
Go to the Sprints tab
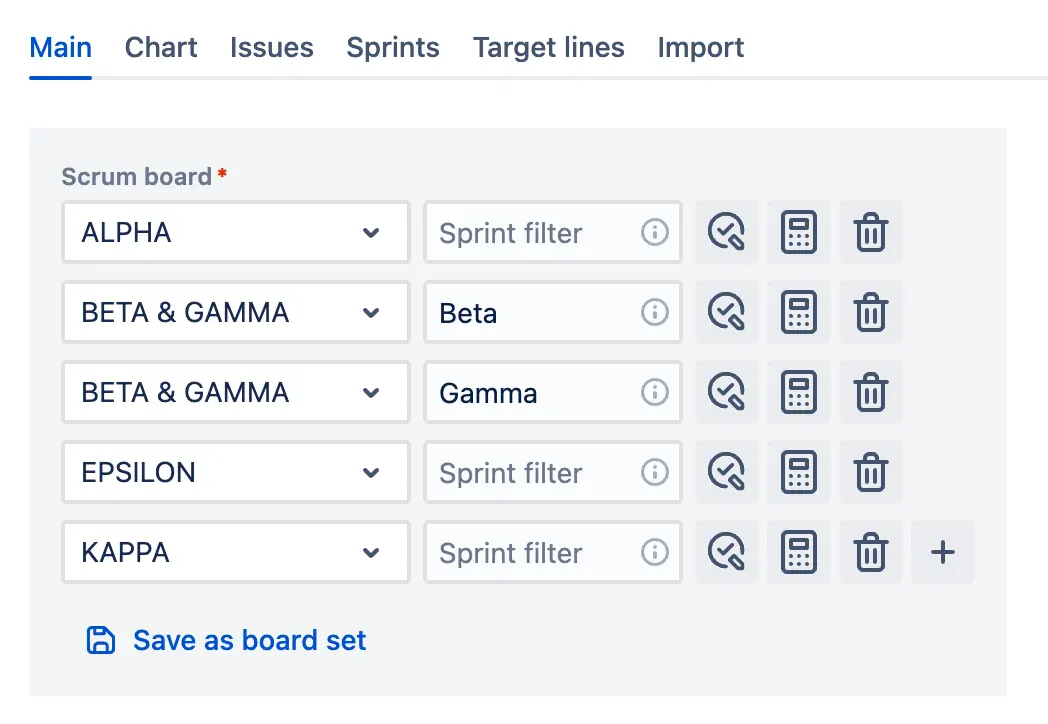click(393, 47)
